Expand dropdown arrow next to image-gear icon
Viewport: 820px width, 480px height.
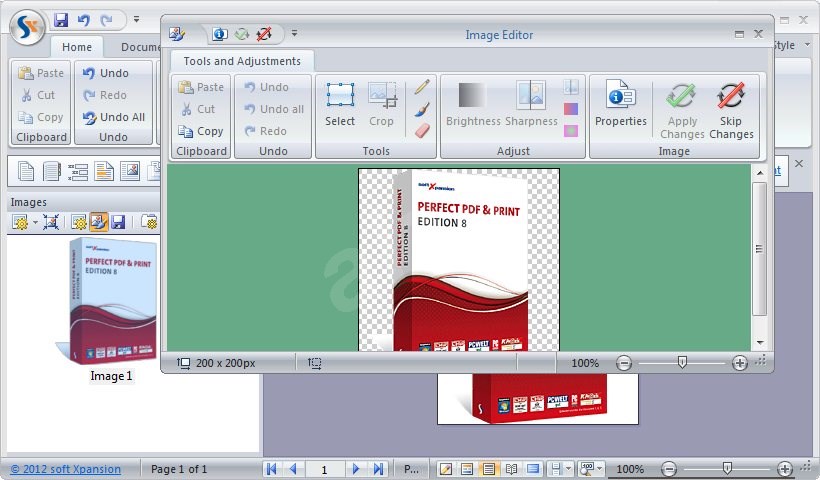tap(35, 223)
